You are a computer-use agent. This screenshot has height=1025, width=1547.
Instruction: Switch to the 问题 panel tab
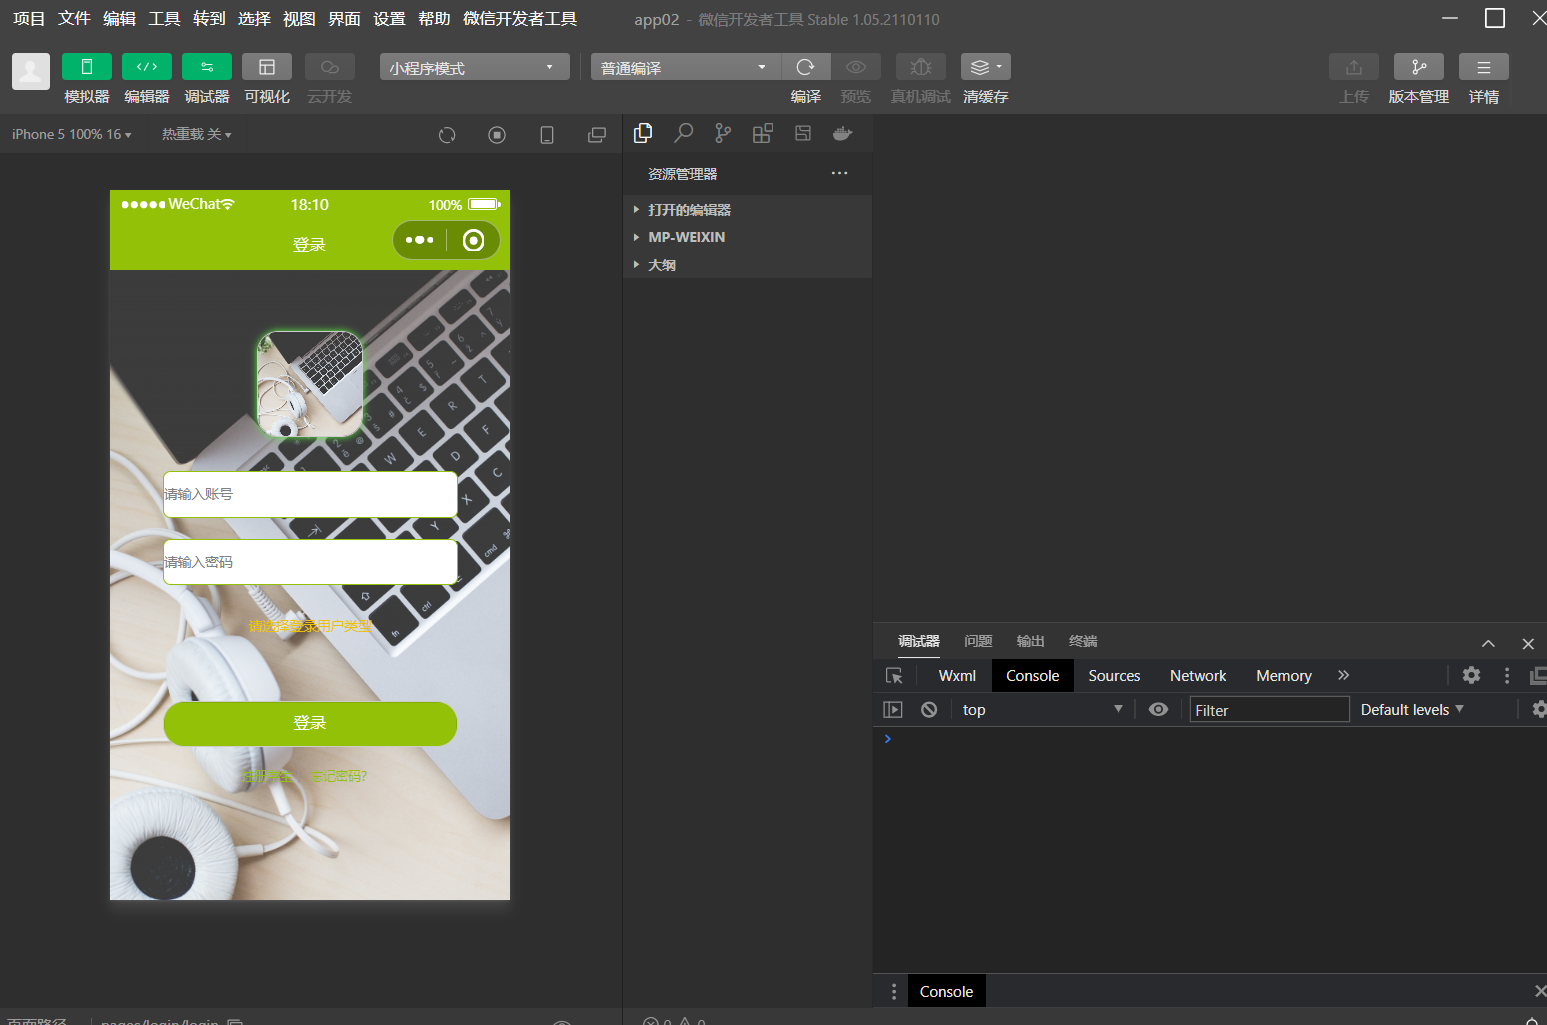pyautogui.click(x=978, y=641)
